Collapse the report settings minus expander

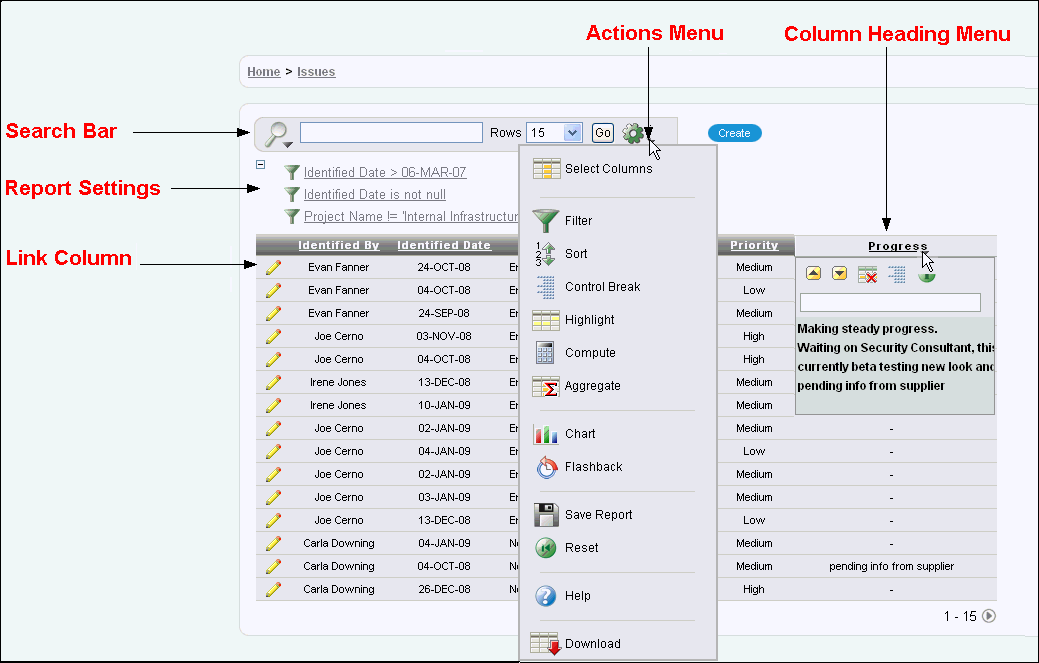pos(261,165)
